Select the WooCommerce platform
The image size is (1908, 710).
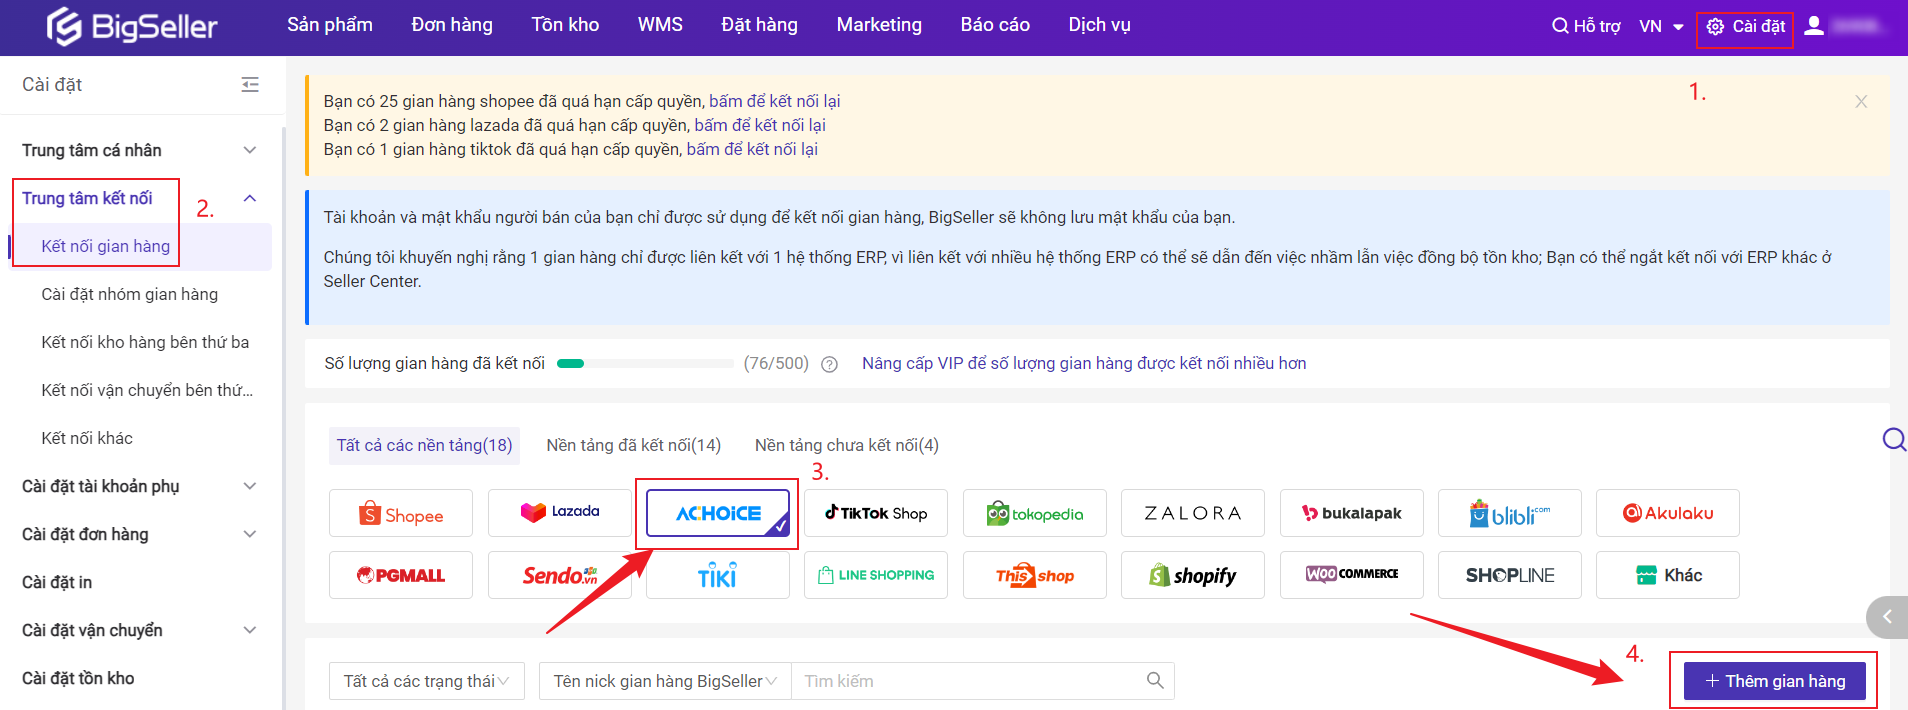coord(1352,575)
